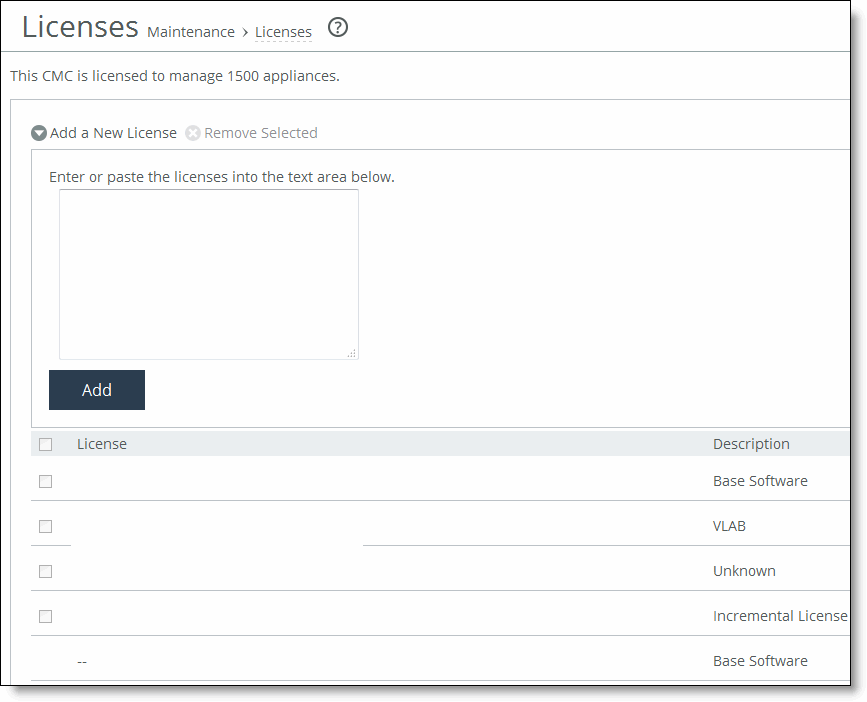This screenshot has height=702, width=867.
Task: Tick the Unknown license row checkbox
Action: pyautogui.click(x=46, y=571)
